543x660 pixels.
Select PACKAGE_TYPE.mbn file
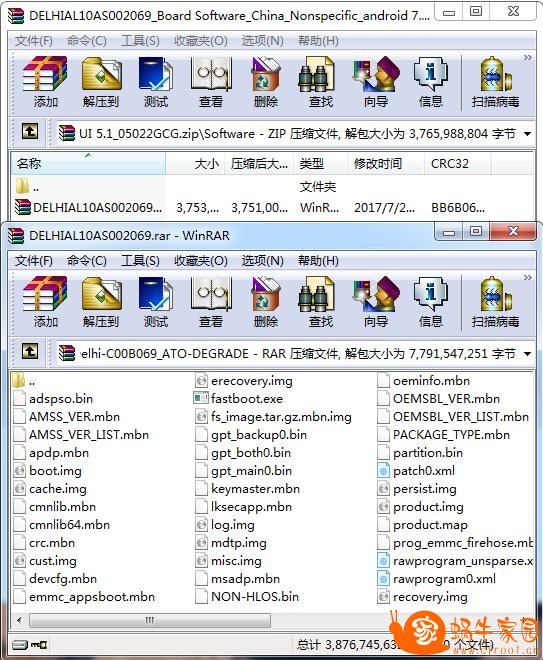(444, 434)
